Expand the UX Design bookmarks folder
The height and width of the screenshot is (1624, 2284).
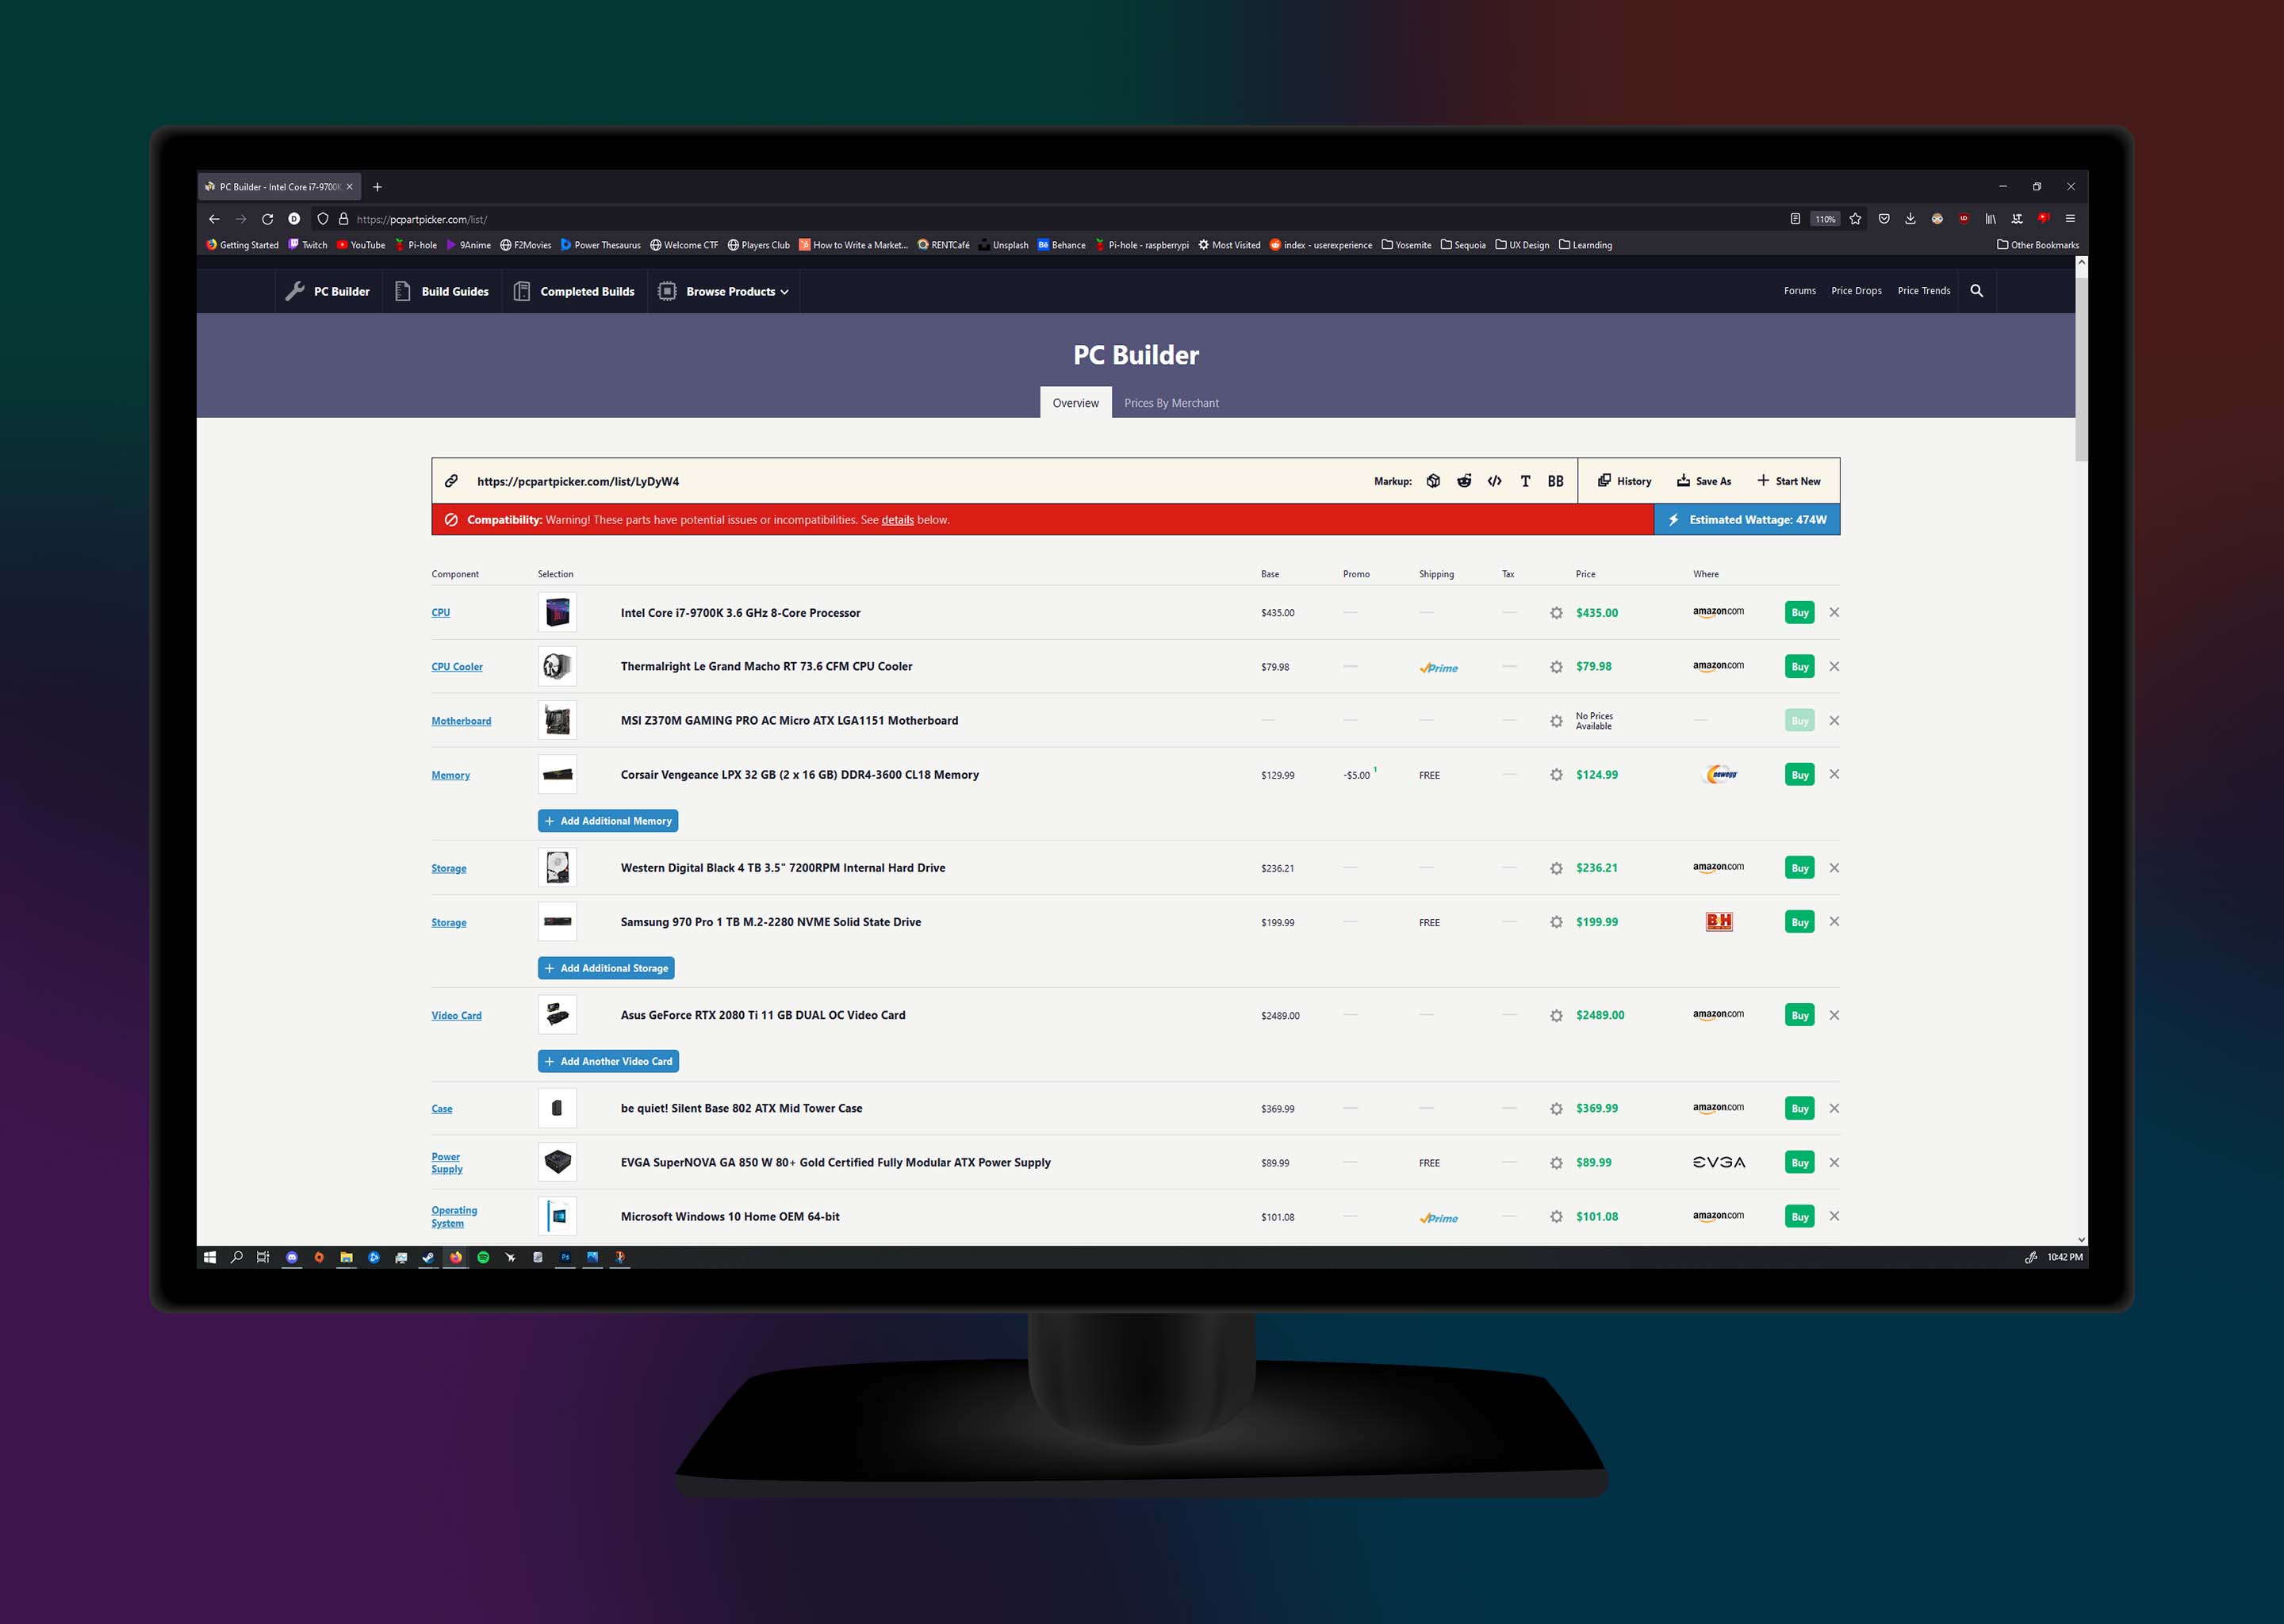[1522, 245]
